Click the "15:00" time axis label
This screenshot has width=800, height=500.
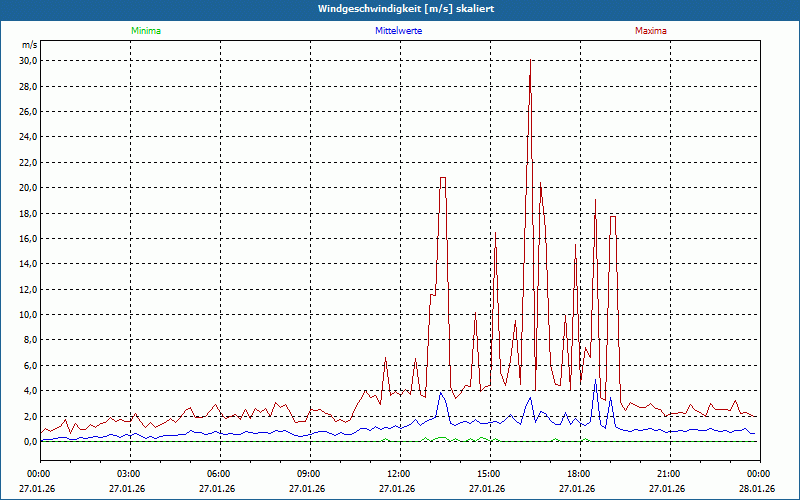490,474
